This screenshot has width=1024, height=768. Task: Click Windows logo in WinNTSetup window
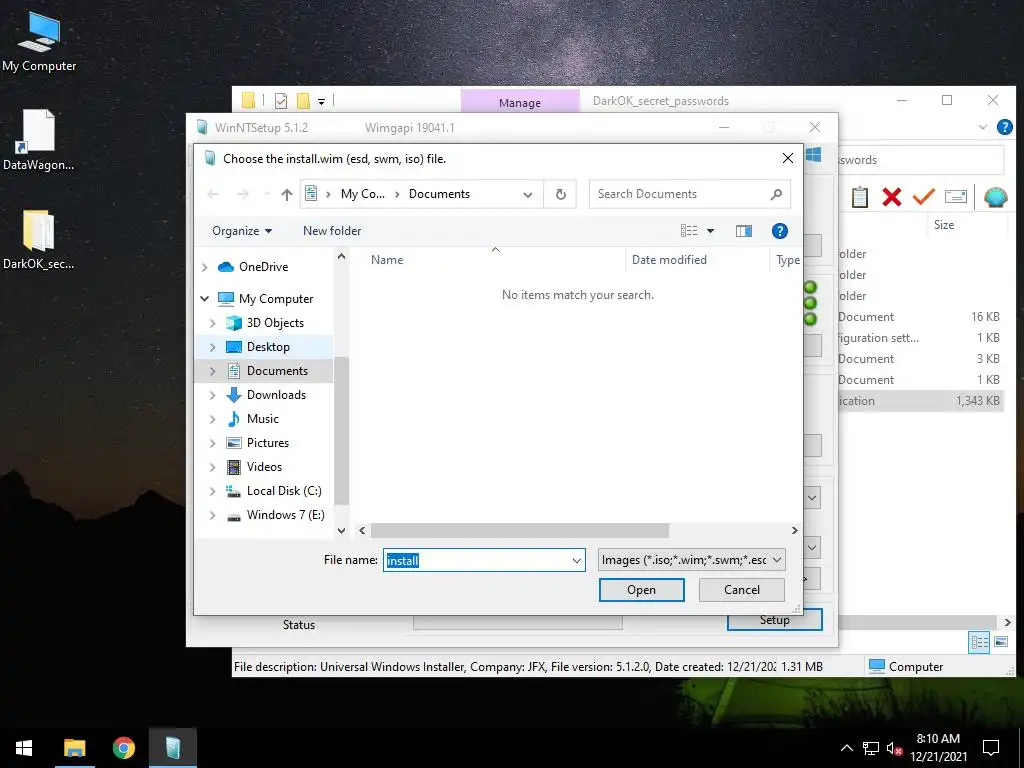[813, 155]
